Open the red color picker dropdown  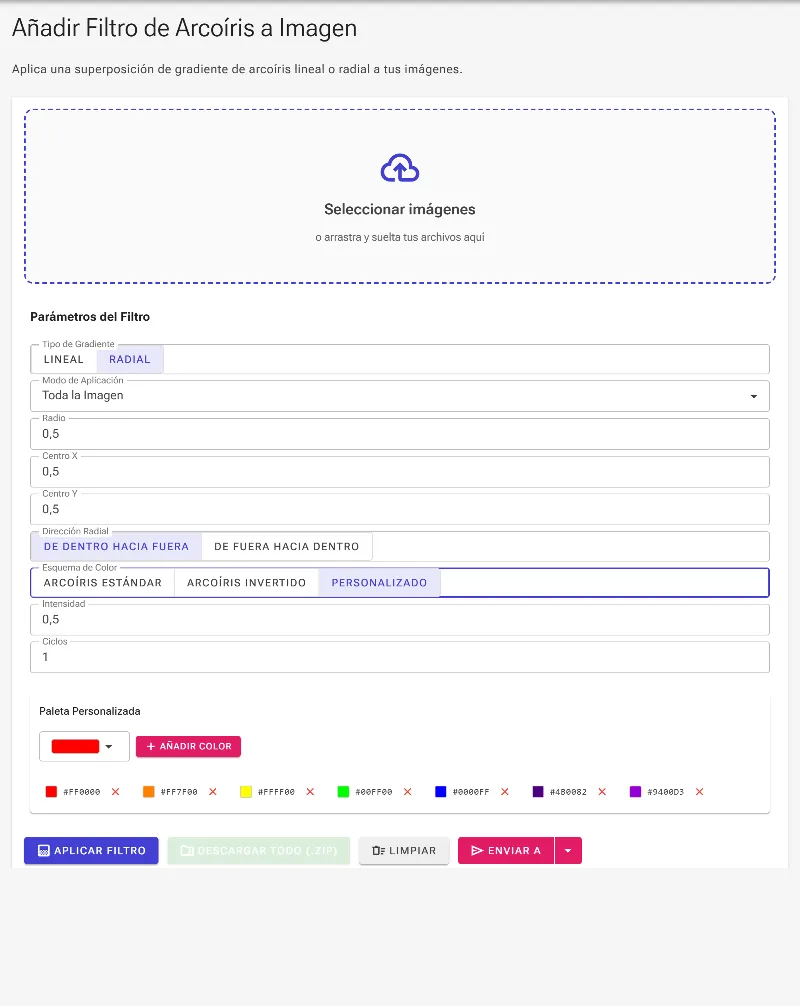pyautogui.click(x=84, y=746)
